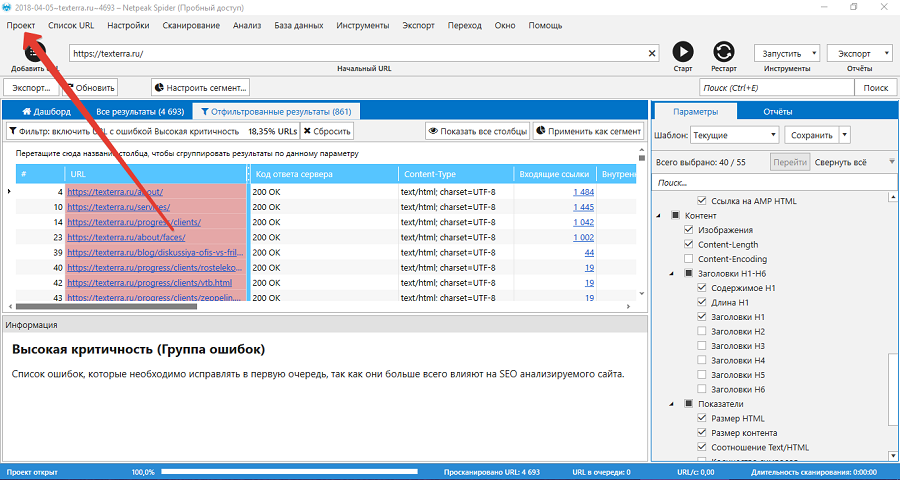Image resolution: width=900 pixels, height=480 pixels.
Task: Open the Dashboard tab house icon
Action: (x=26, y=111)
